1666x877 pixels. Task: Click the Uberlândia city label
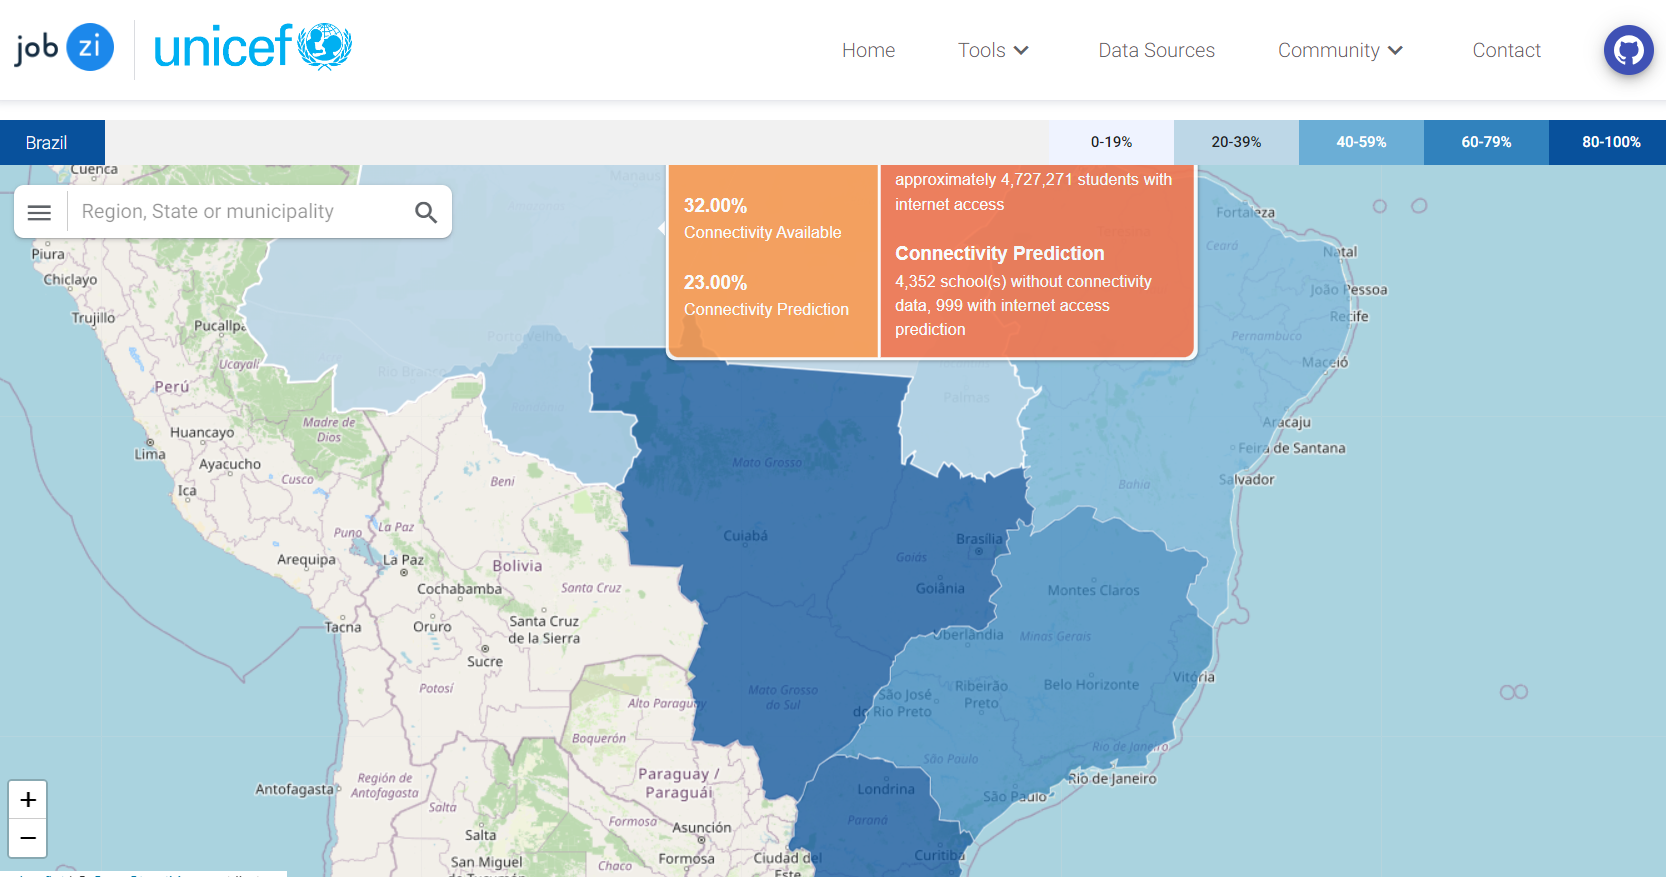pos(968,635)
